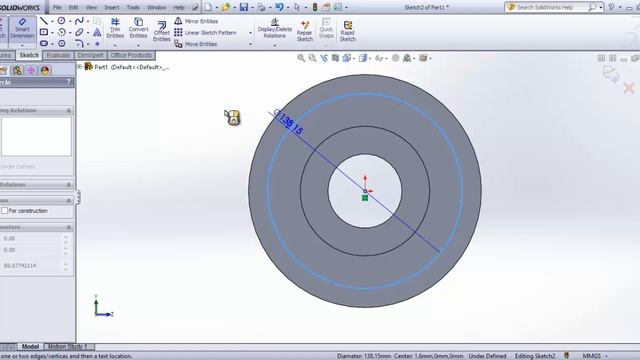The height and width of the screenshot is (360, 640).
Task: Click the first 0.00 center coordinate field
Action: pos(32,238)
